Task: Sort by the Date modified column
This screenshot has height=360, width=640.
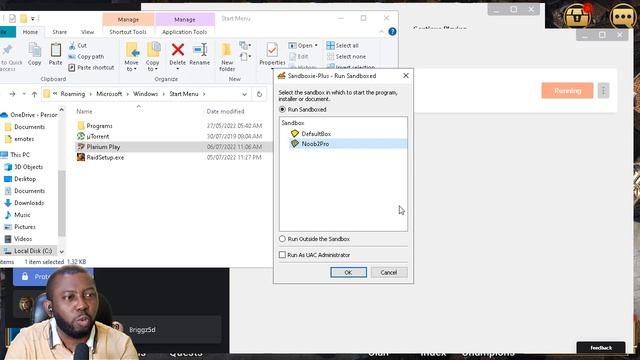Action: click(225, 111)
